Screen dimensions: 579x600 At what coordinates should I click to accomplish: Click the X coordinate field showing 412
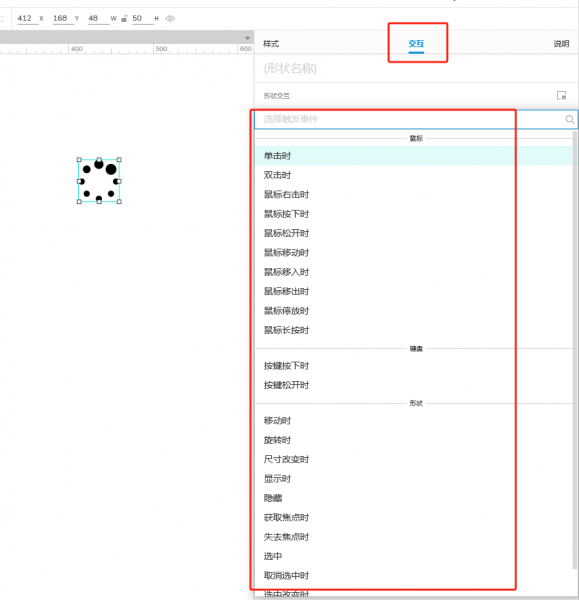tap(27, 18)
